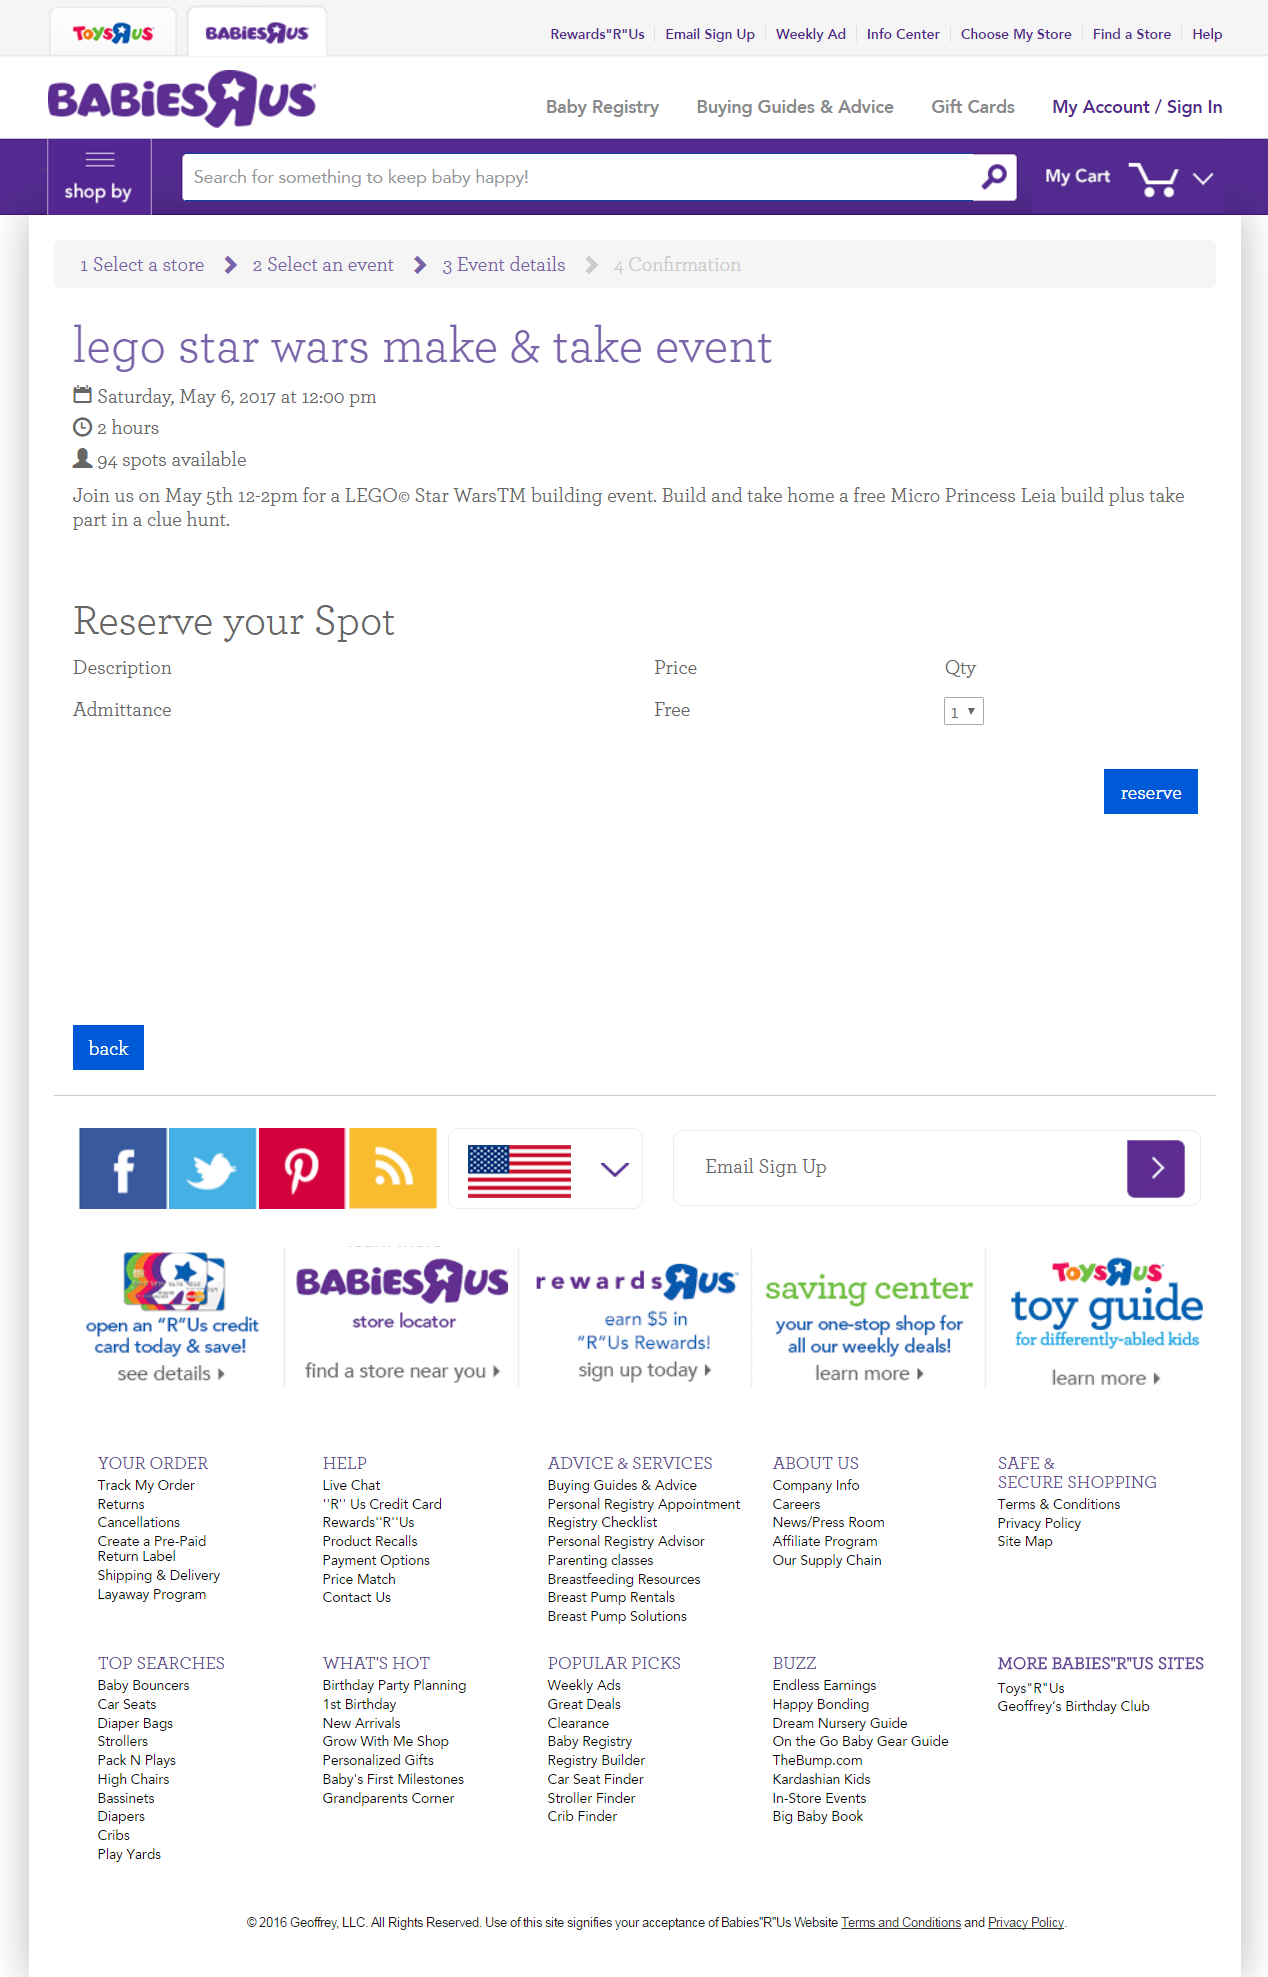Open Birthday Party Planning link
This screenshot has width=1268, height=1977.
394,1685
